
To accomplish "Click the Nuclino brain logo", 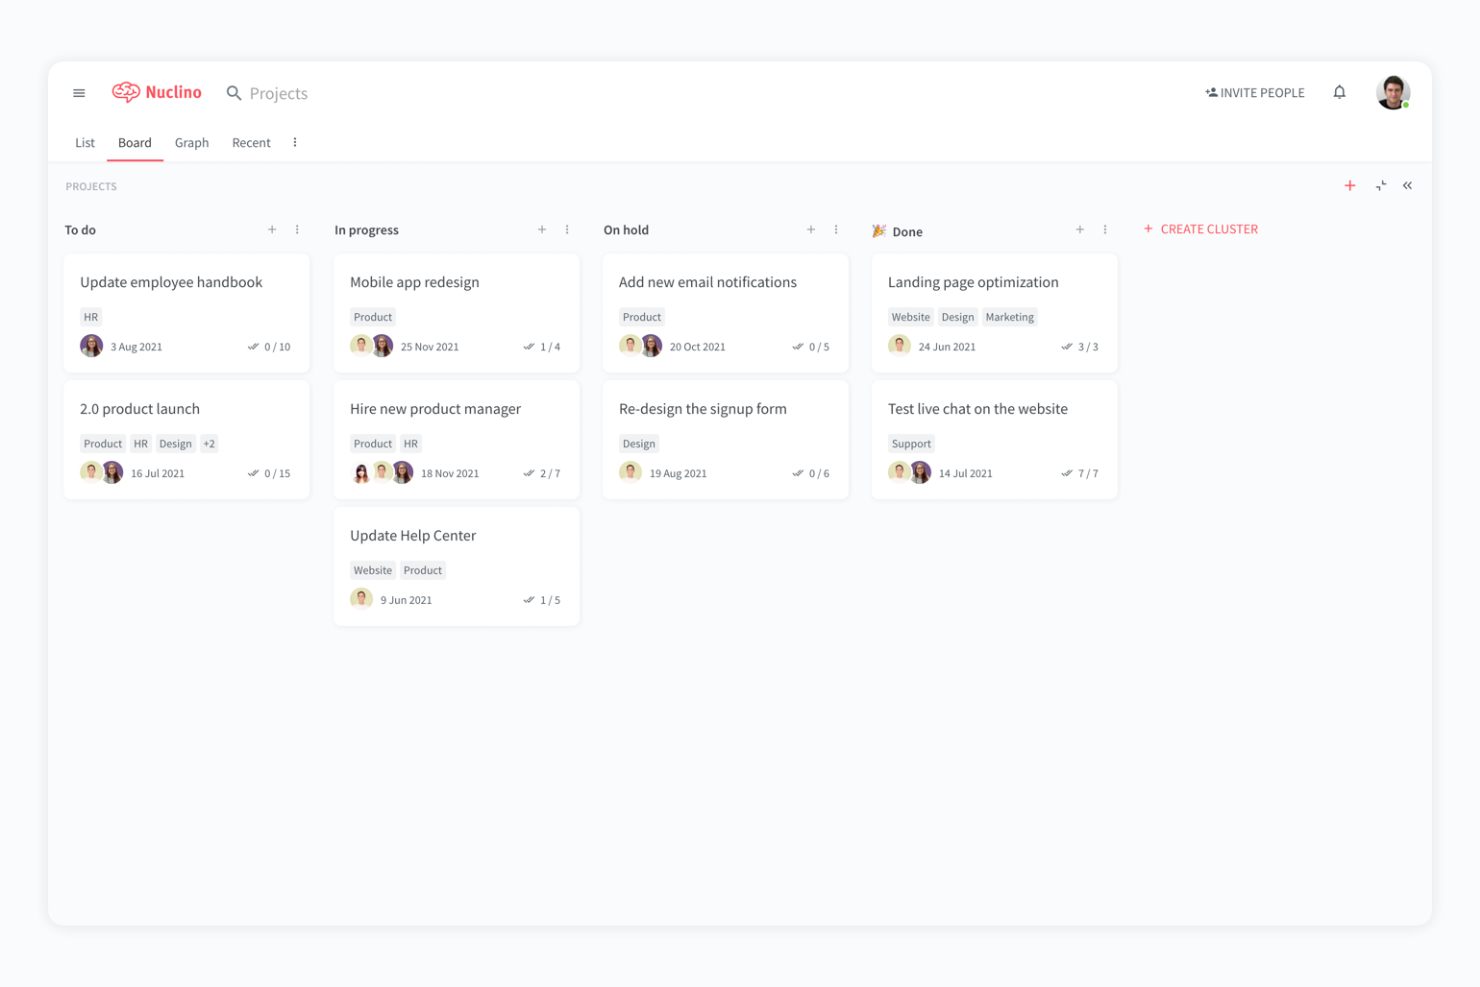I will pos(128,92).
